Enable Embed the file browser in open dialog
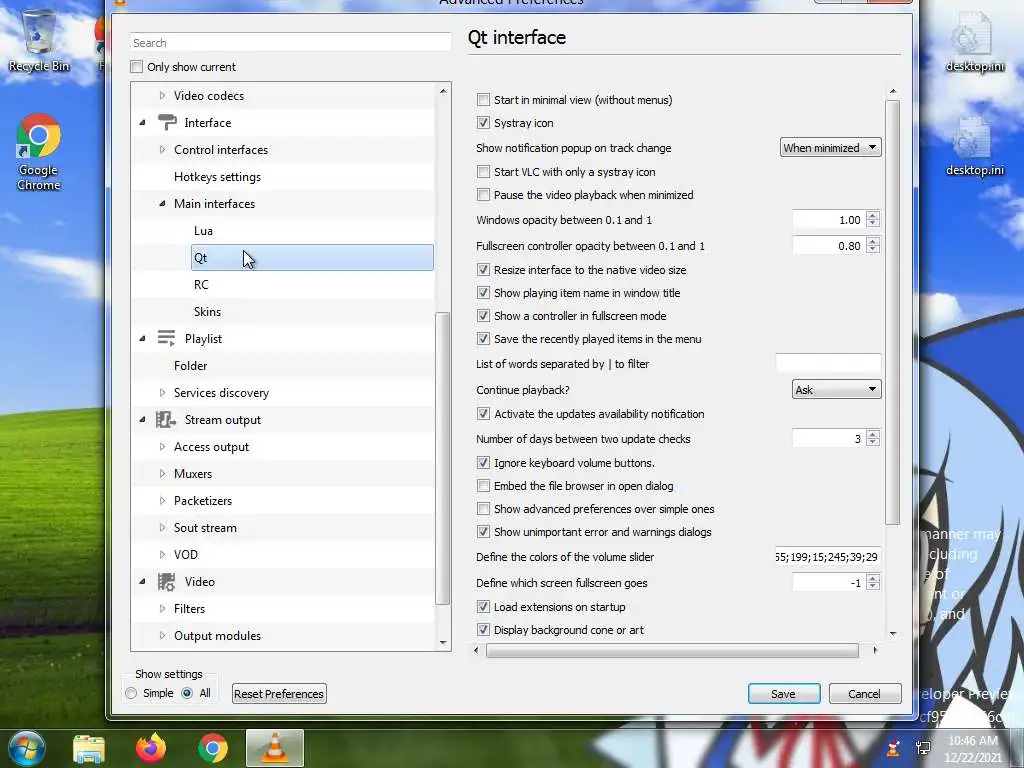 [483, 486]
